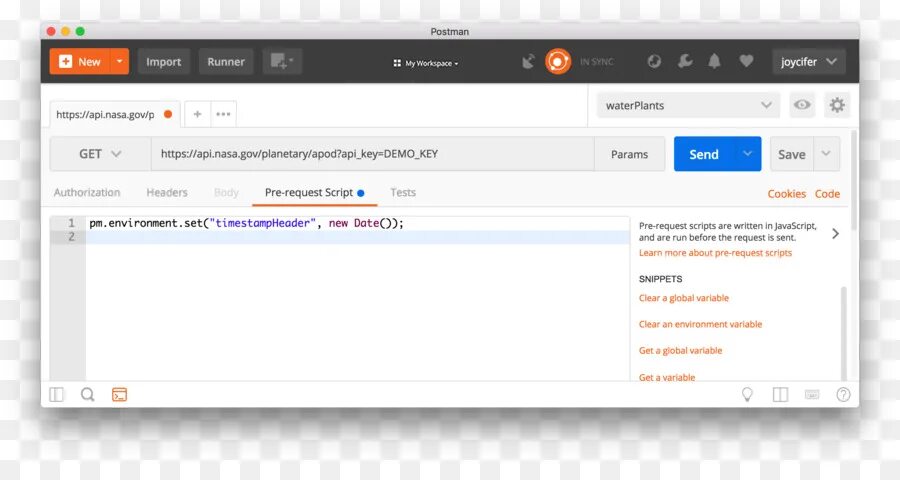Send the request
Image resolution: width=900 pixels, height=480 pixels.
(704, 154)
